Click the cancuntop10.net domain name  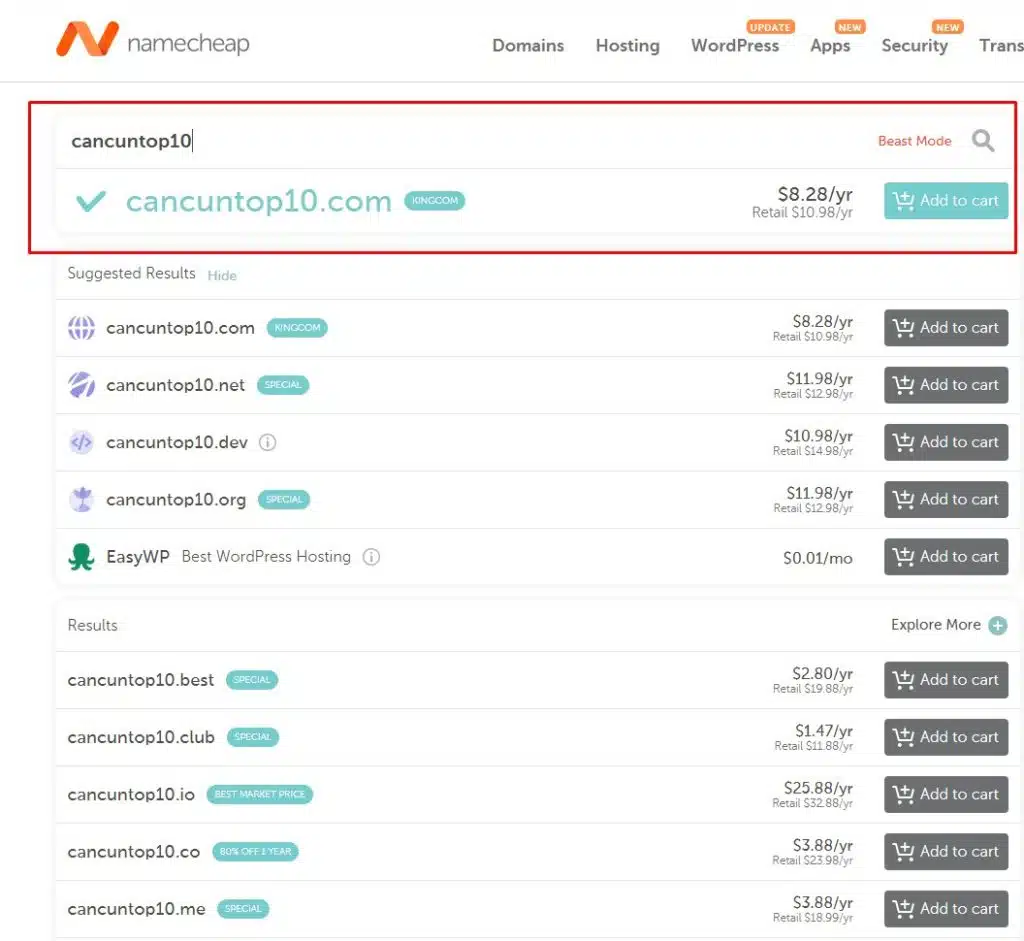[x=176, y=385]
